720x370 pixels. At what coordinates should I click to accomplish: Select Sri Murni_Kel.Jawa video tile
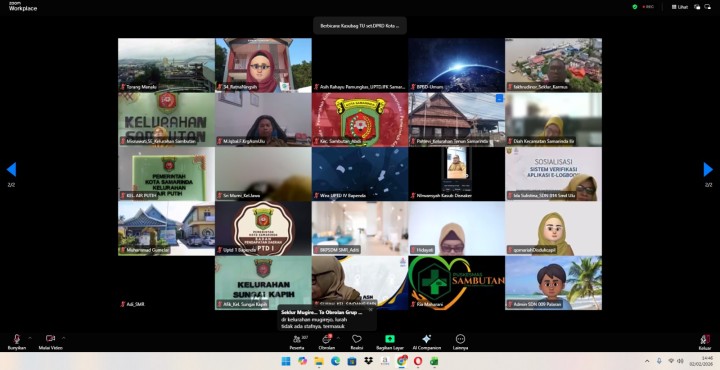point(263,174)
